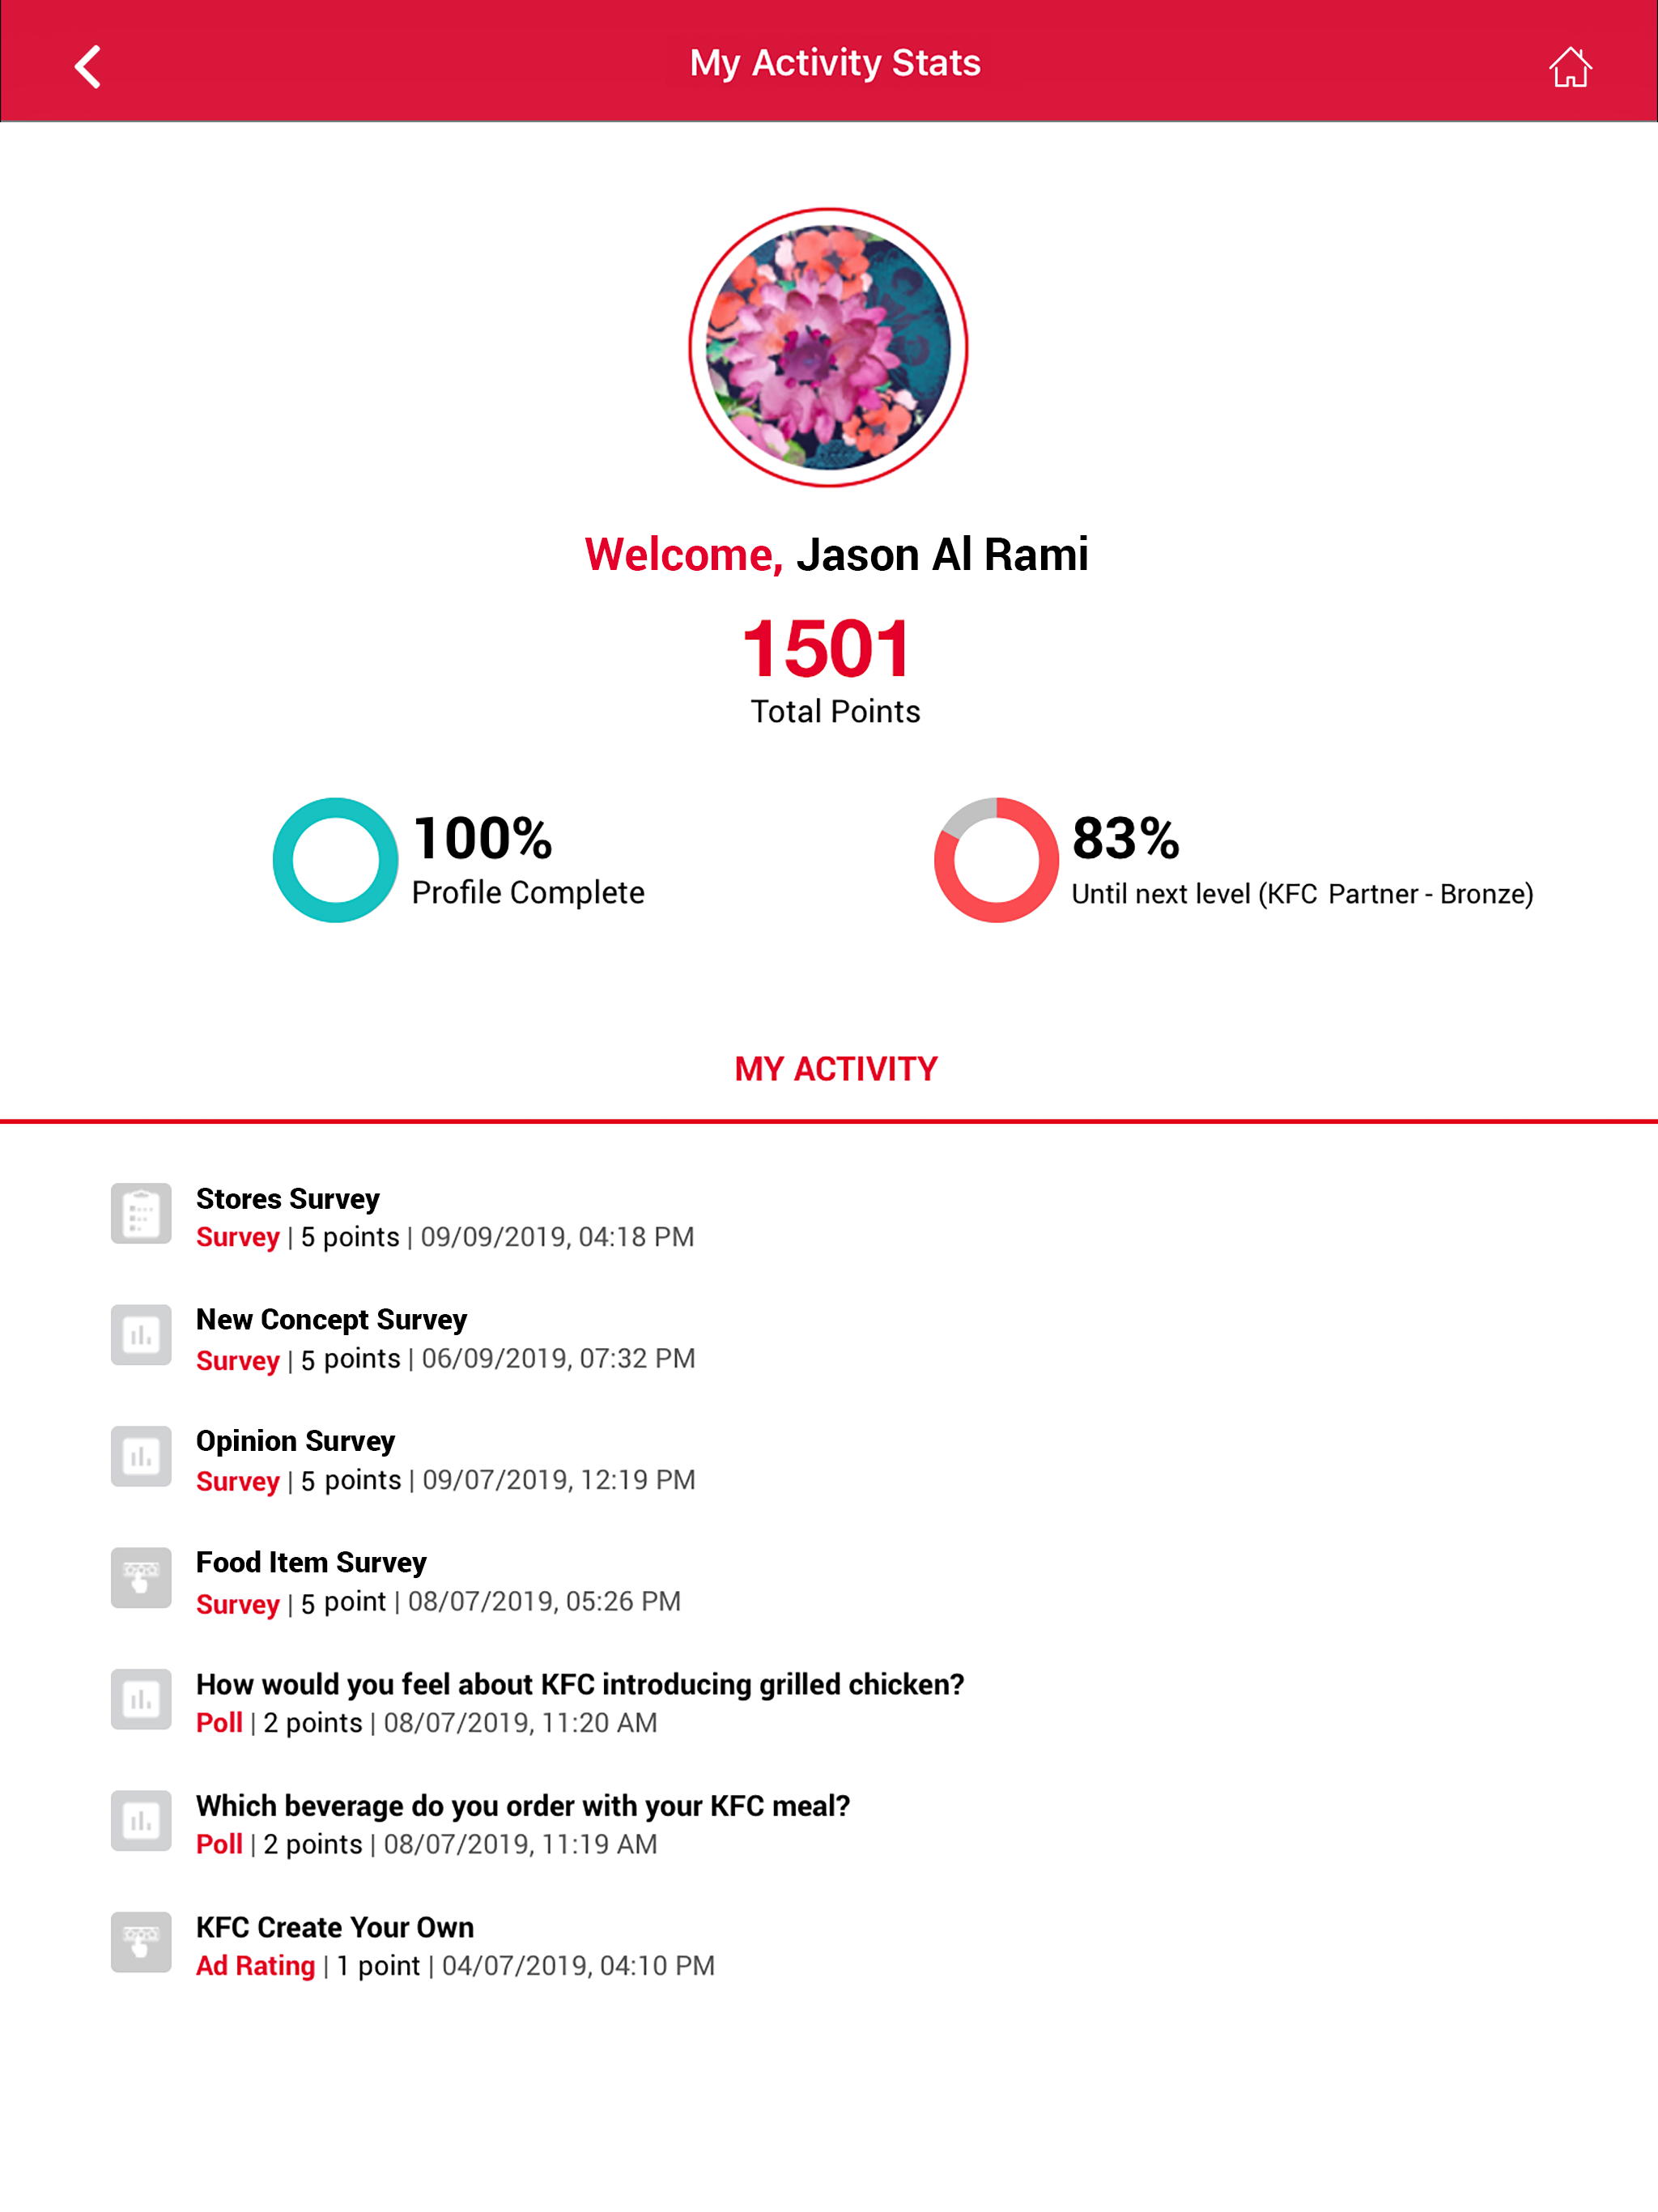Tap the 83% next level progress ring
This screenshot has width=1658, height=2212.
(996, 860)
